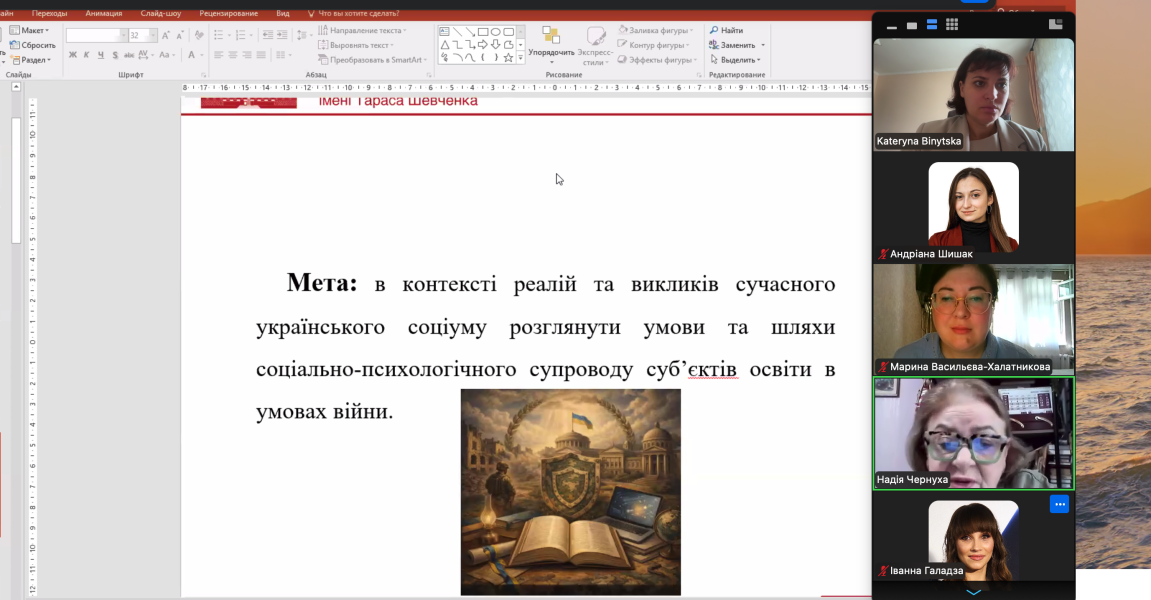Image resolution: width=1151 pixels, height=600 pixels.
Task: Click the Сбросить reset button
Action: 32,45
